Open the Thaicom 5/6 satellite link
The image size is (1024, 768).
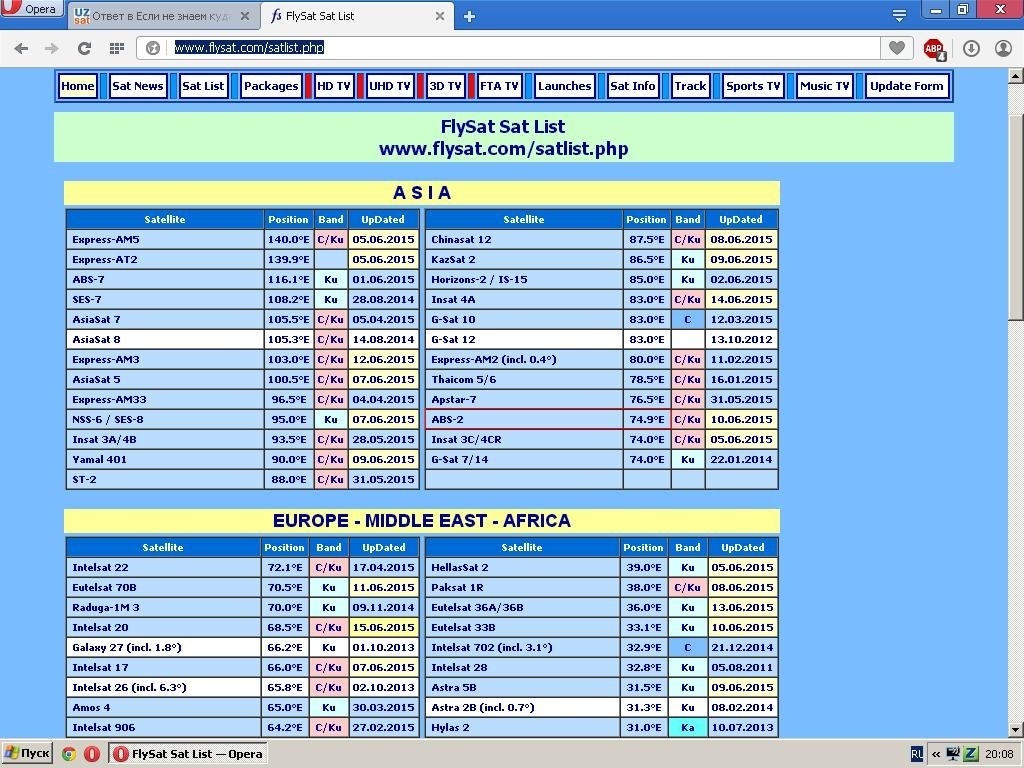click(463, 379)
